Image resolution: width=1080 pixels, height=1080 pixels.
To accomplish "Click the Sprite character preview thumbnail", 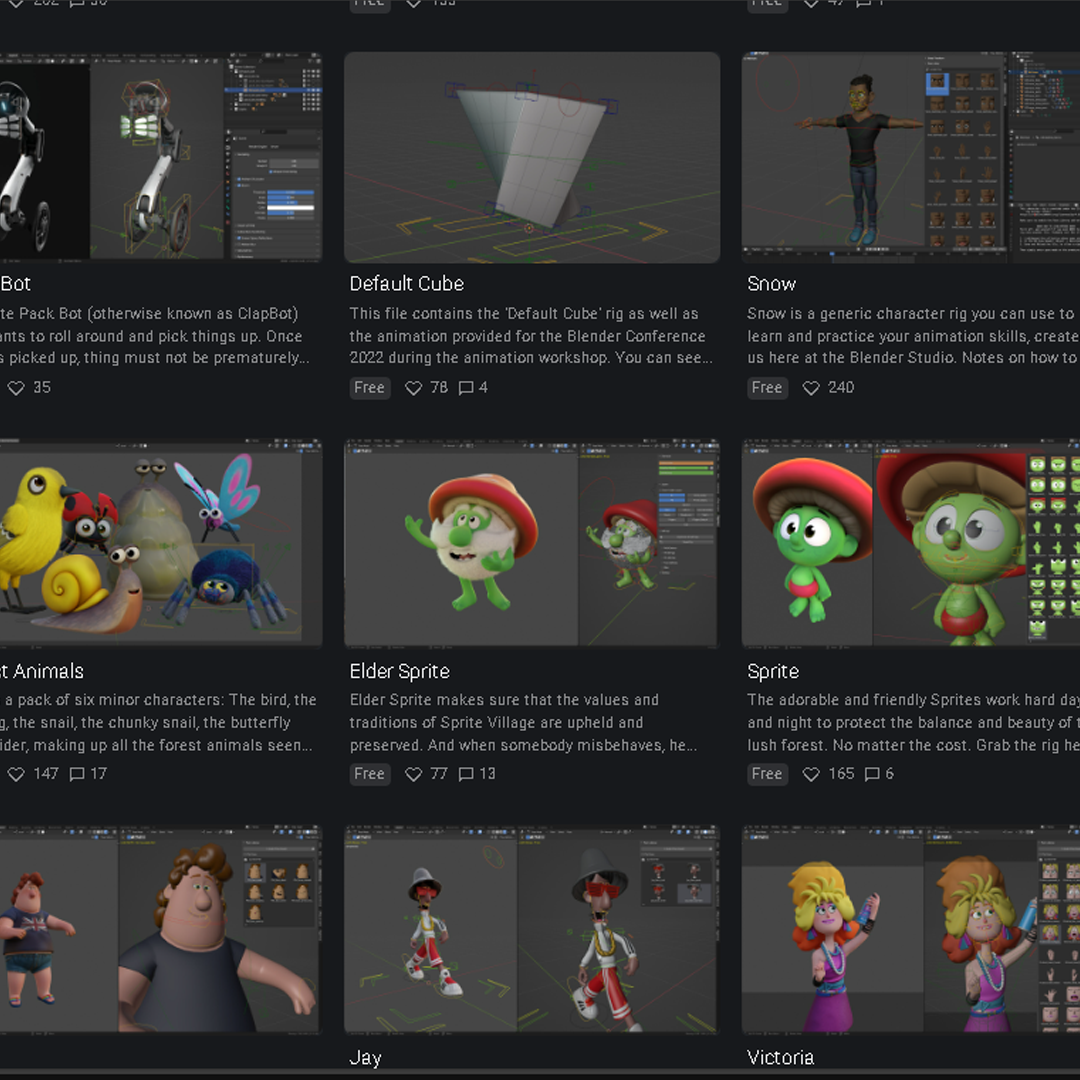I will pos(910,544).
